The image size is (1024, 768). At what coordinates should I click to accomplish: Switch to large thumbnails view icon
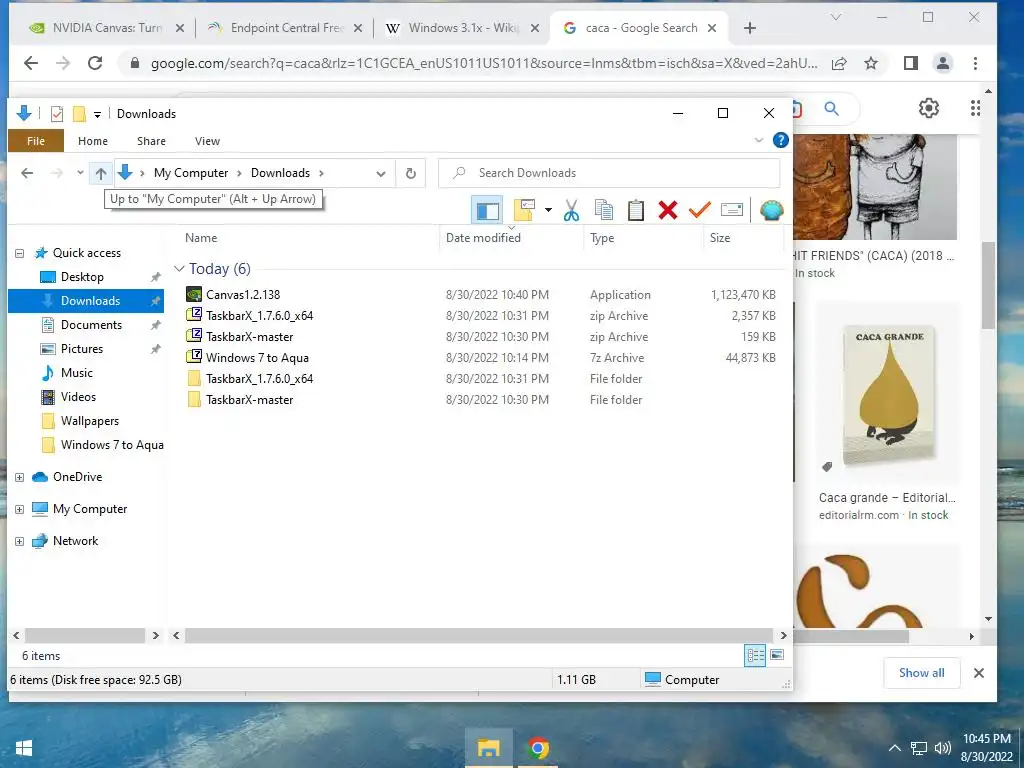(776, 655)
